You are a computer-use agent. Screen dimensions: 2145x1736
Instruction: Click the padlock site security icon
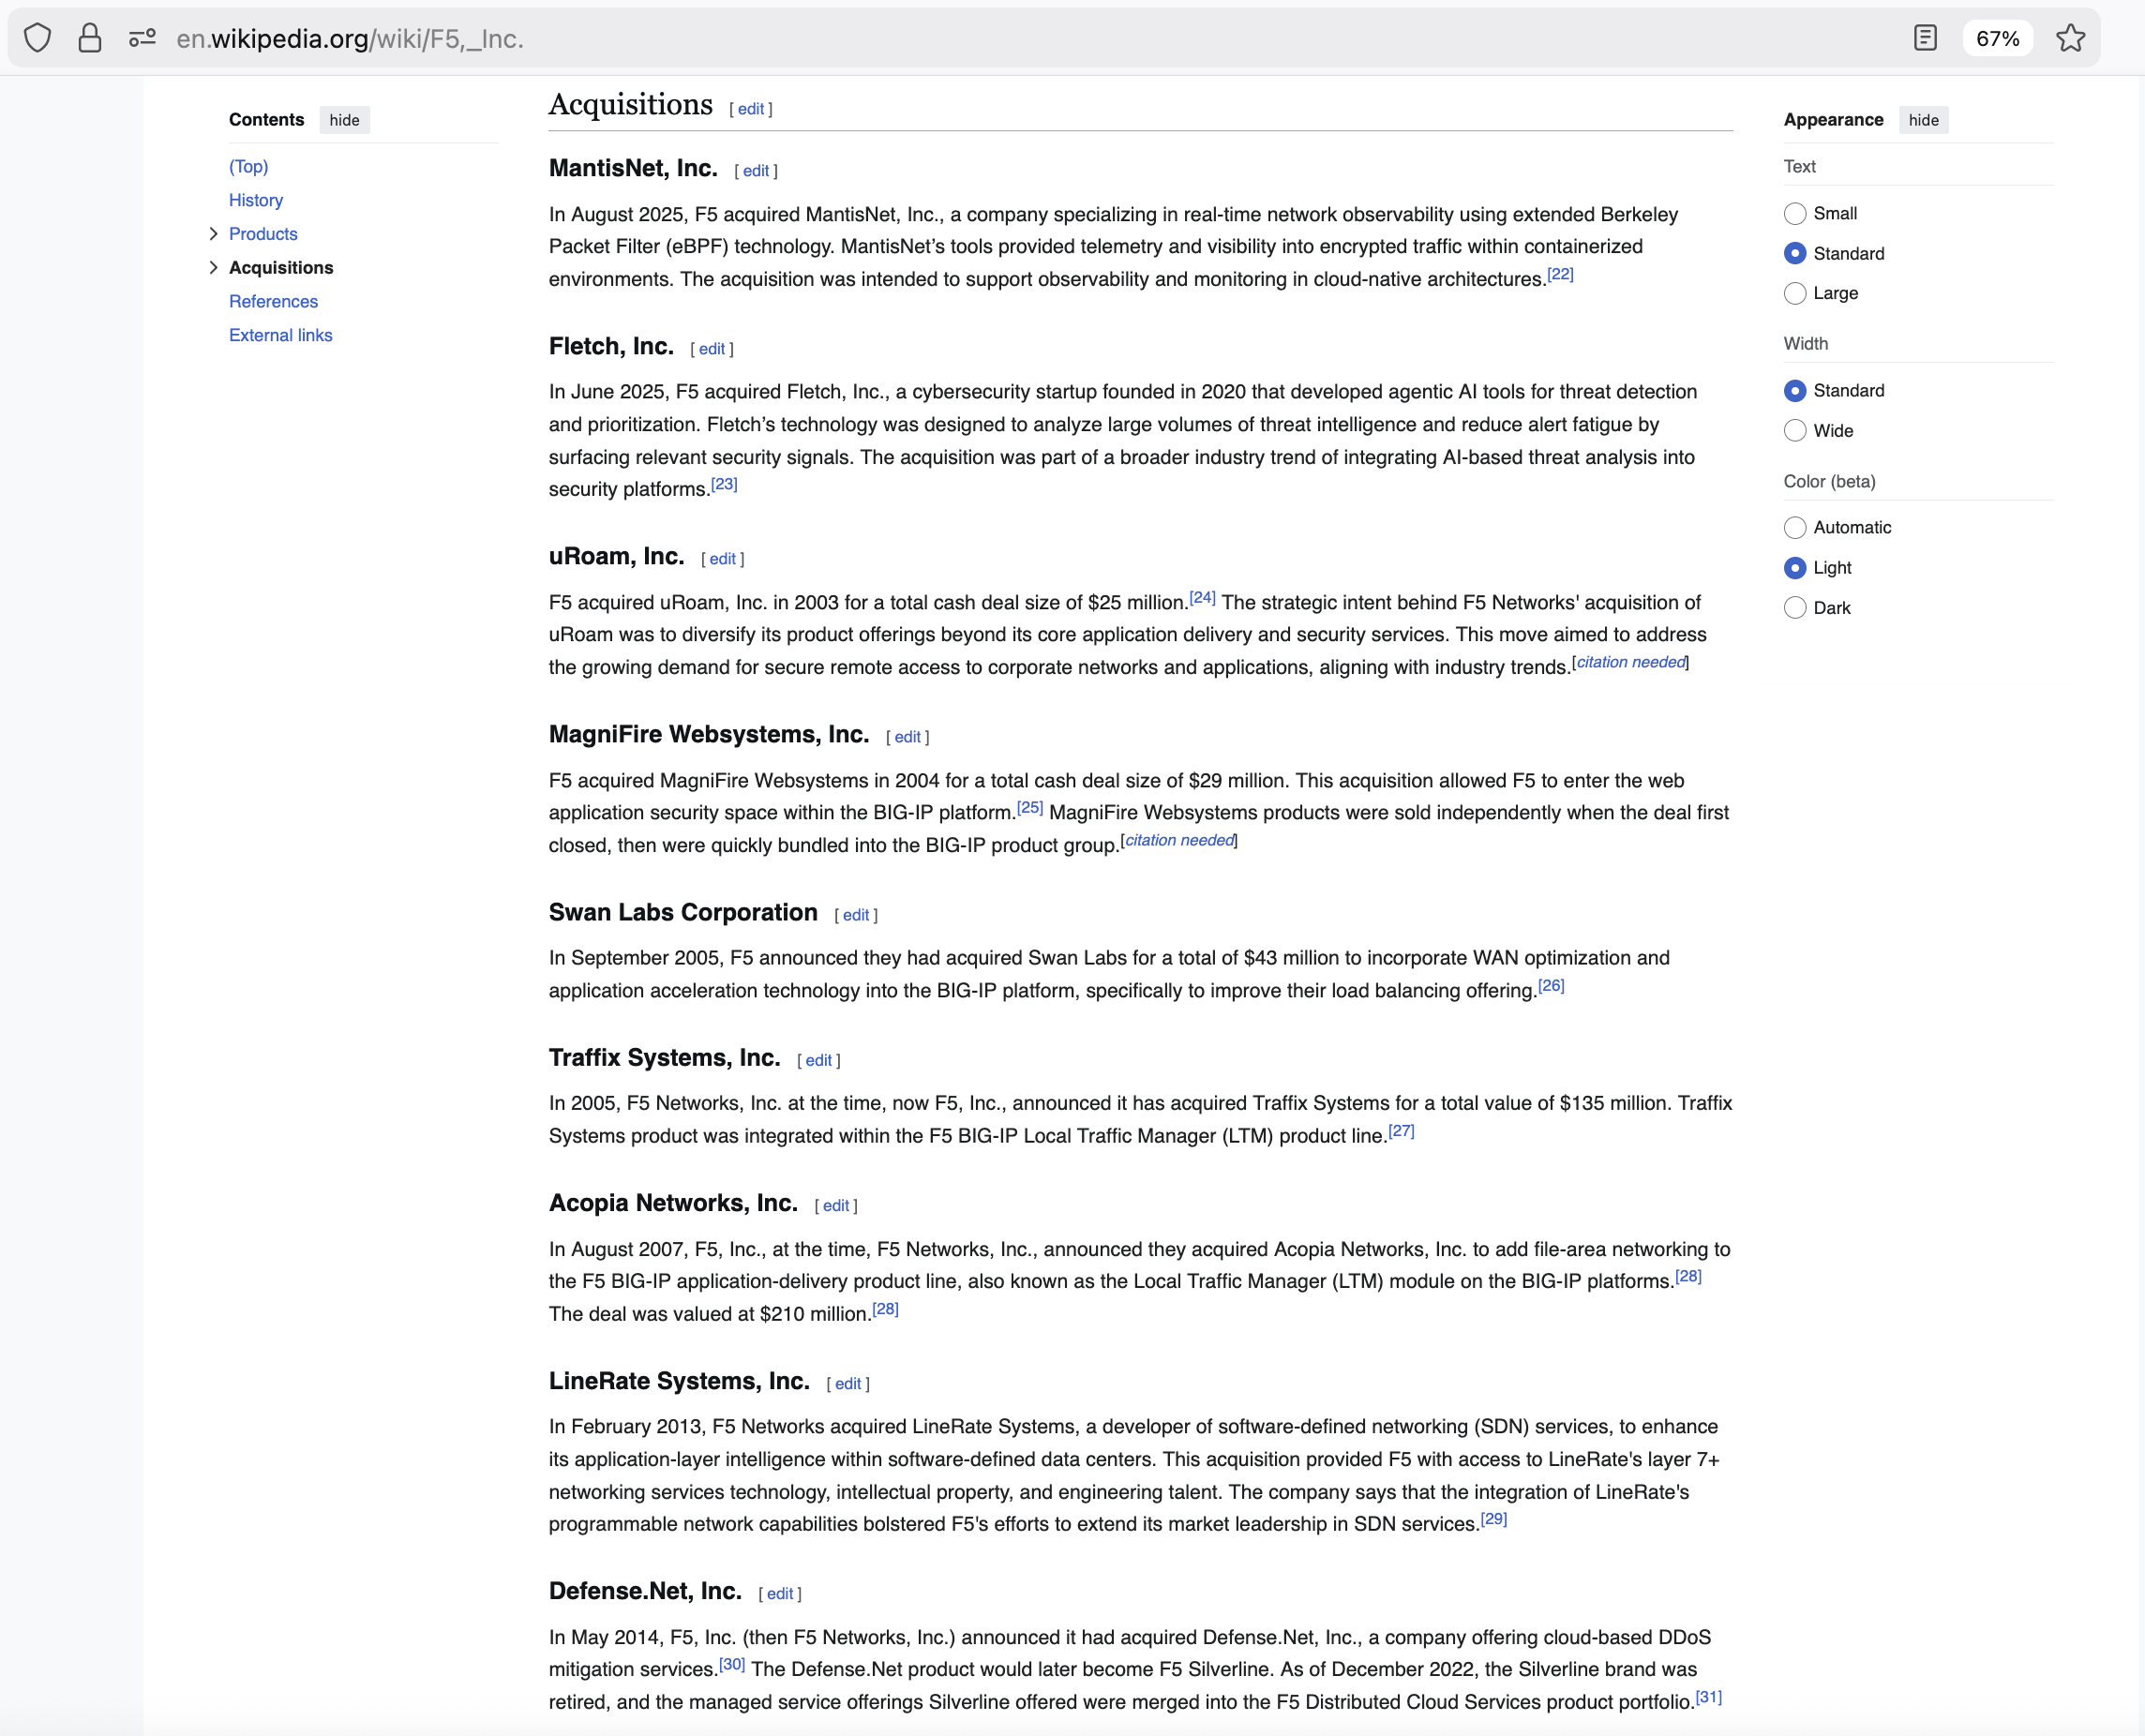pyautogui.click(x=90, y=38)
